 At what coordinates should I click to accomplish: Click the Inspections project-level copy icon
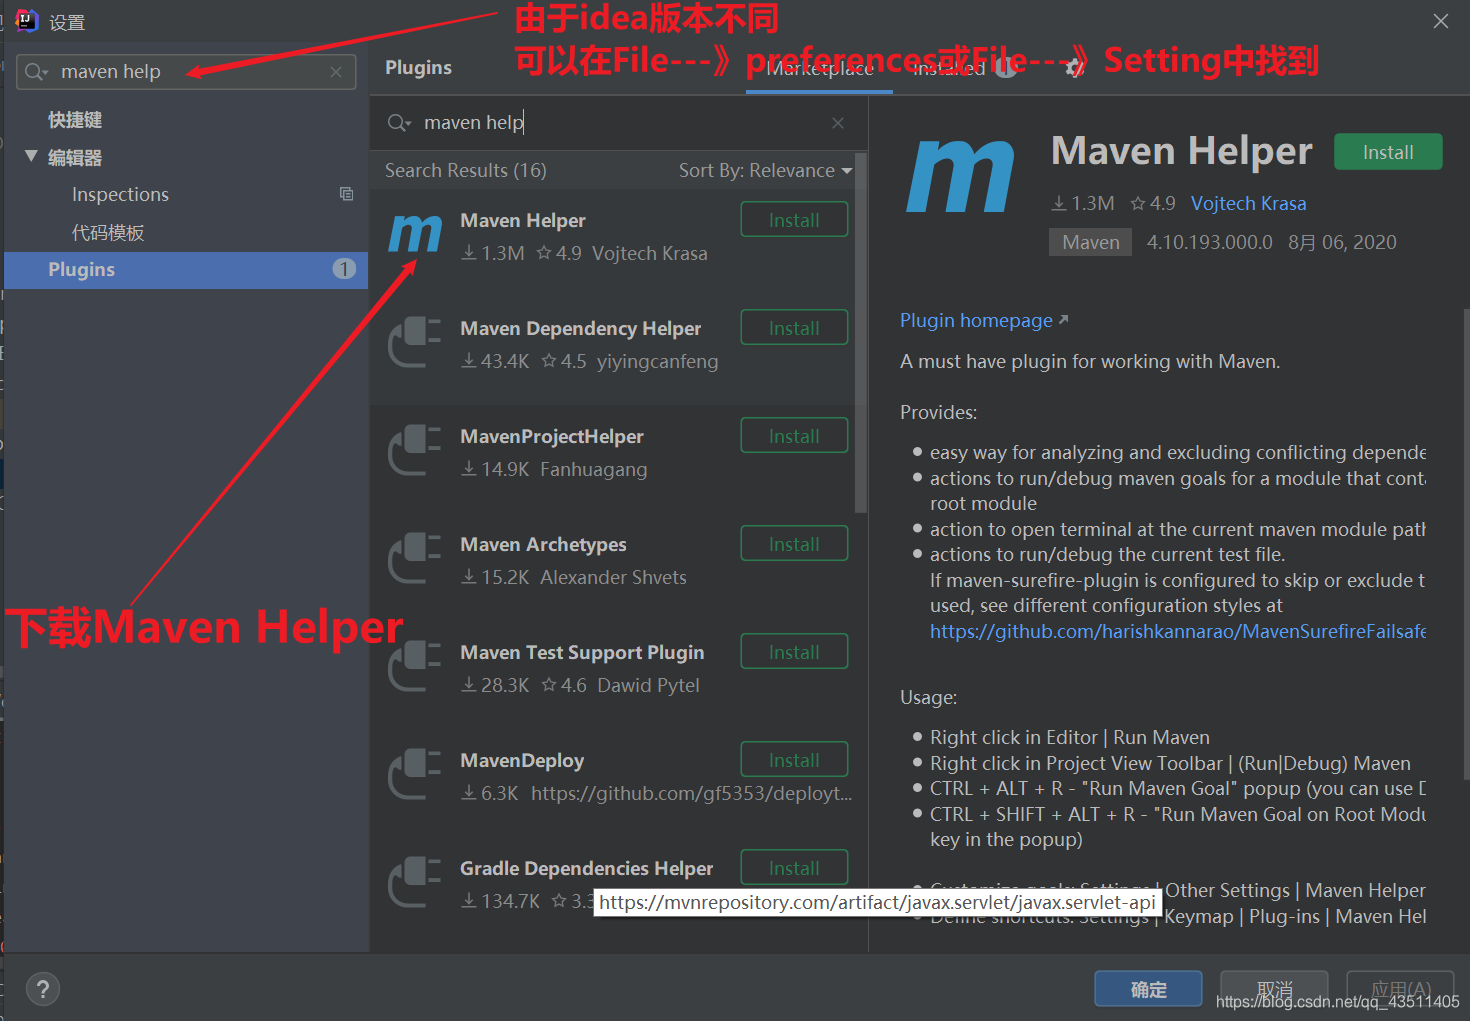(346, 194)
